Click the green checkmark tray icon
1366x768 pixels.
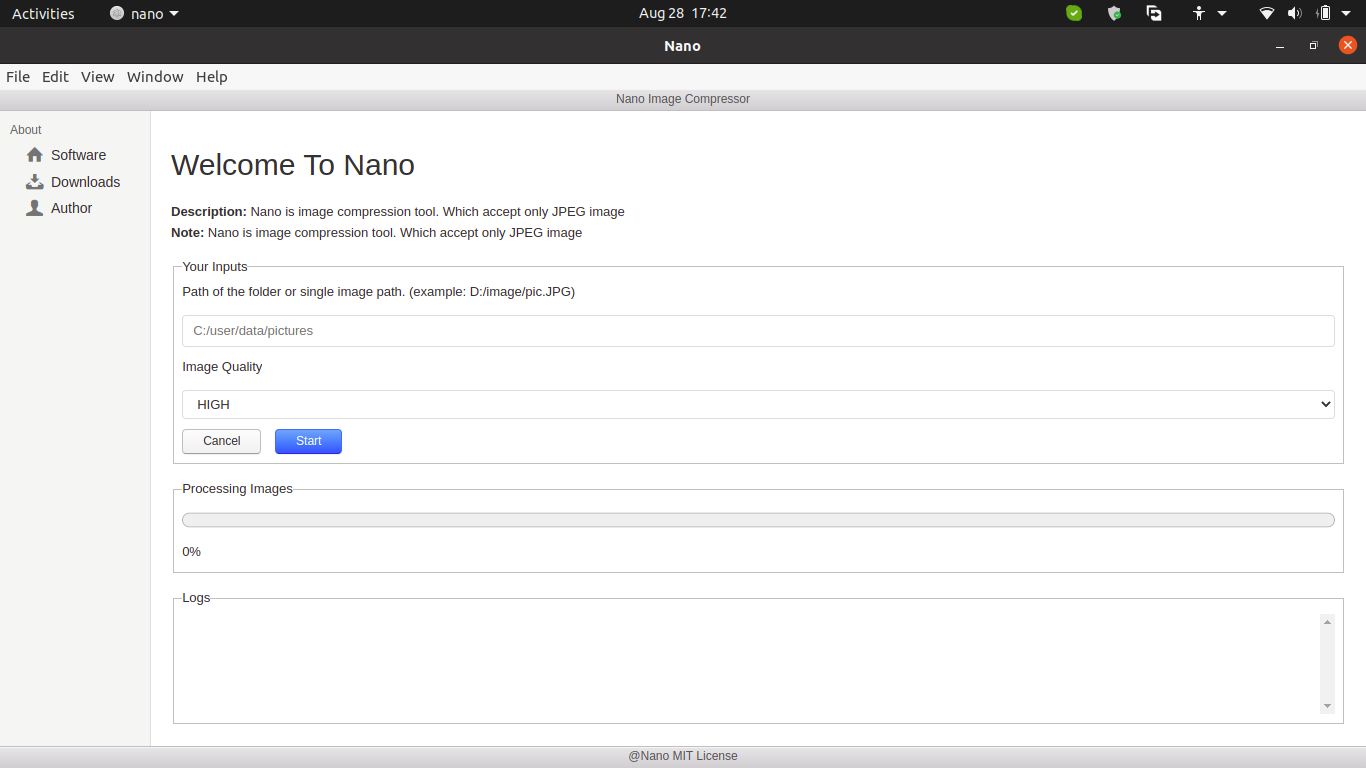pos(1074,13)
